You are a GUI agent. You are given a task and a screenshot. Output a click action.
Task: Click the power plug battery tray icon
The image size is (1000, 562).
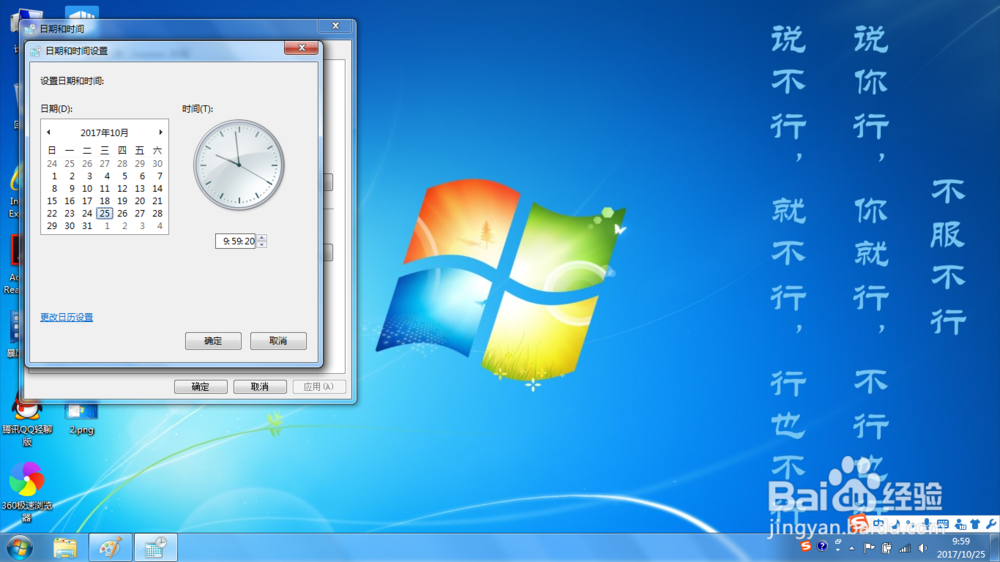coord(886,547)
